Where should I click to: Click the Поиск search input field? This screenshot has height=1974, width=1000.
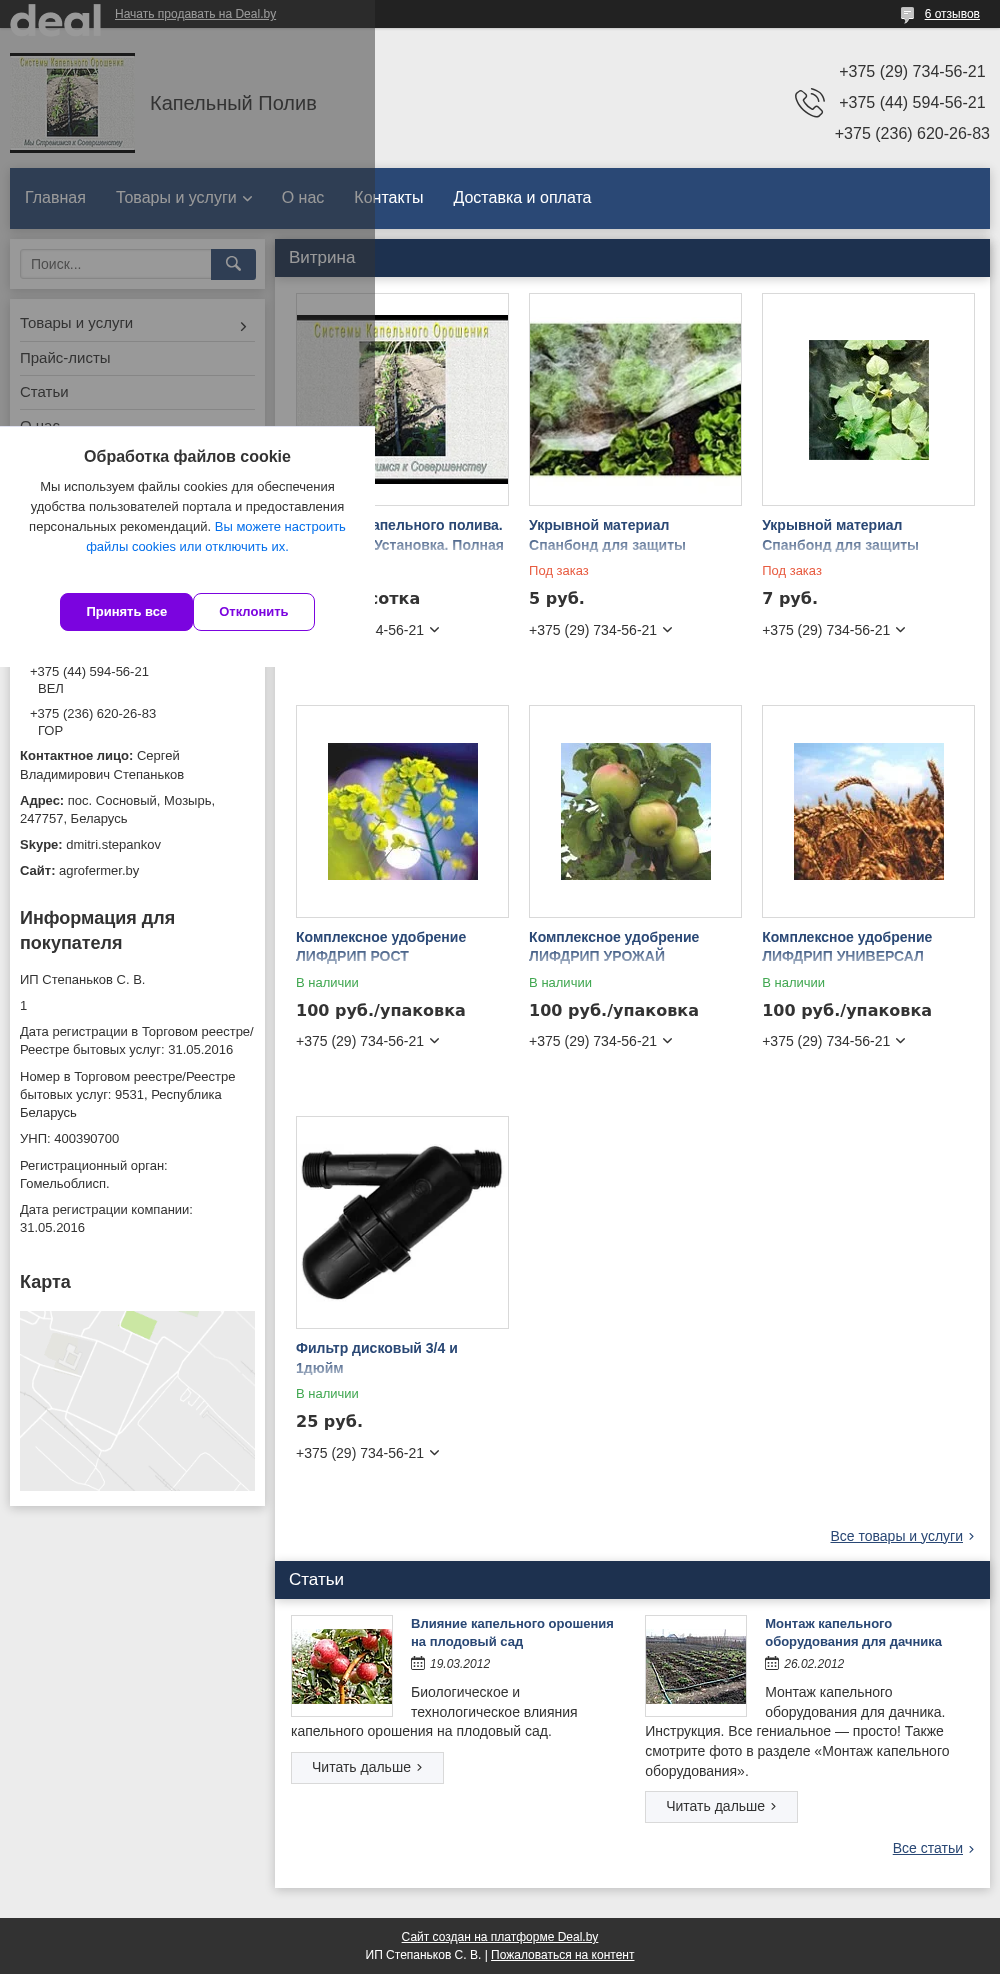coord(116,264)
